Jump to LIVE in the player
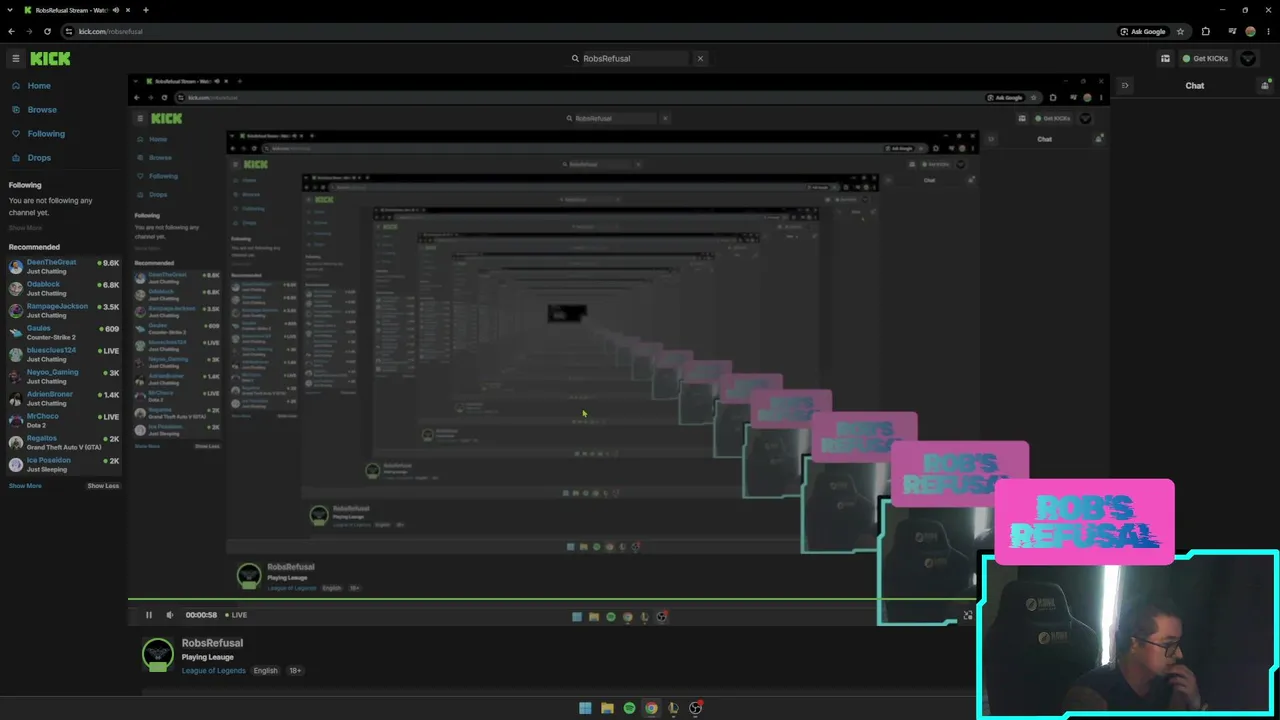This screenshot has height=720, width=1280. pos(236,615)
